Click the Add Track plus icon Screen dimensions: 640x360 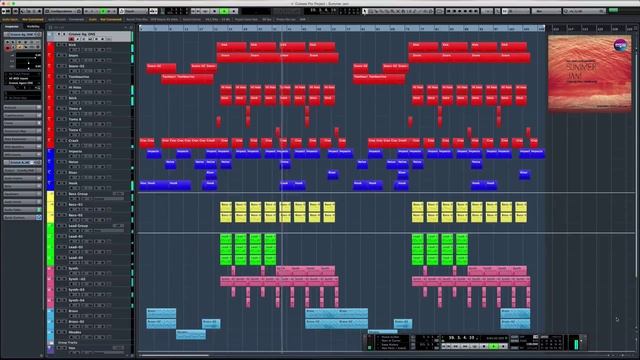125,27
